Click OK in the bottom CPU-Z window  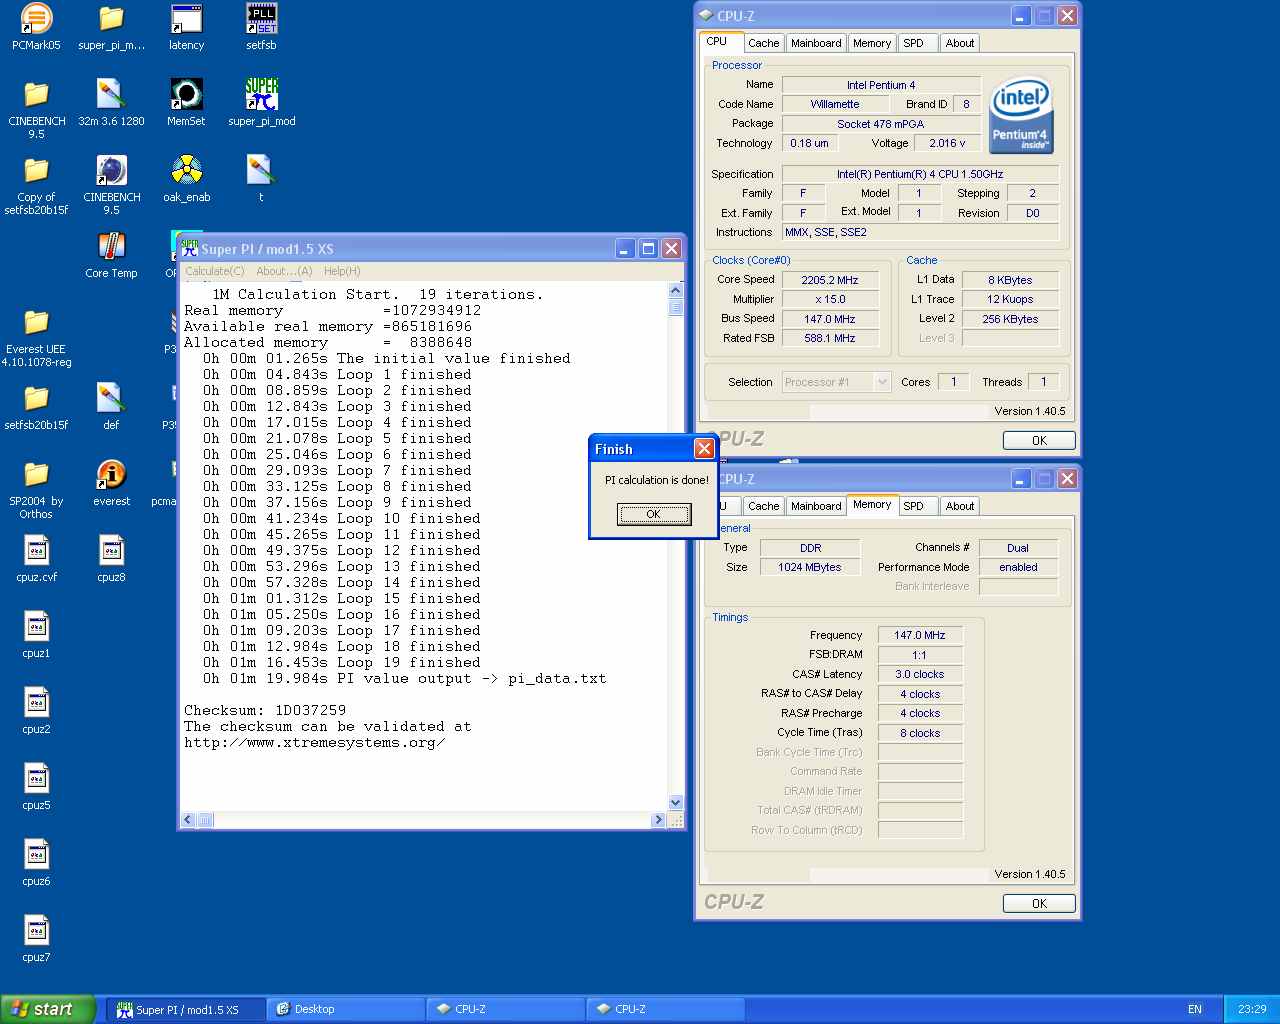point(1039,903)
